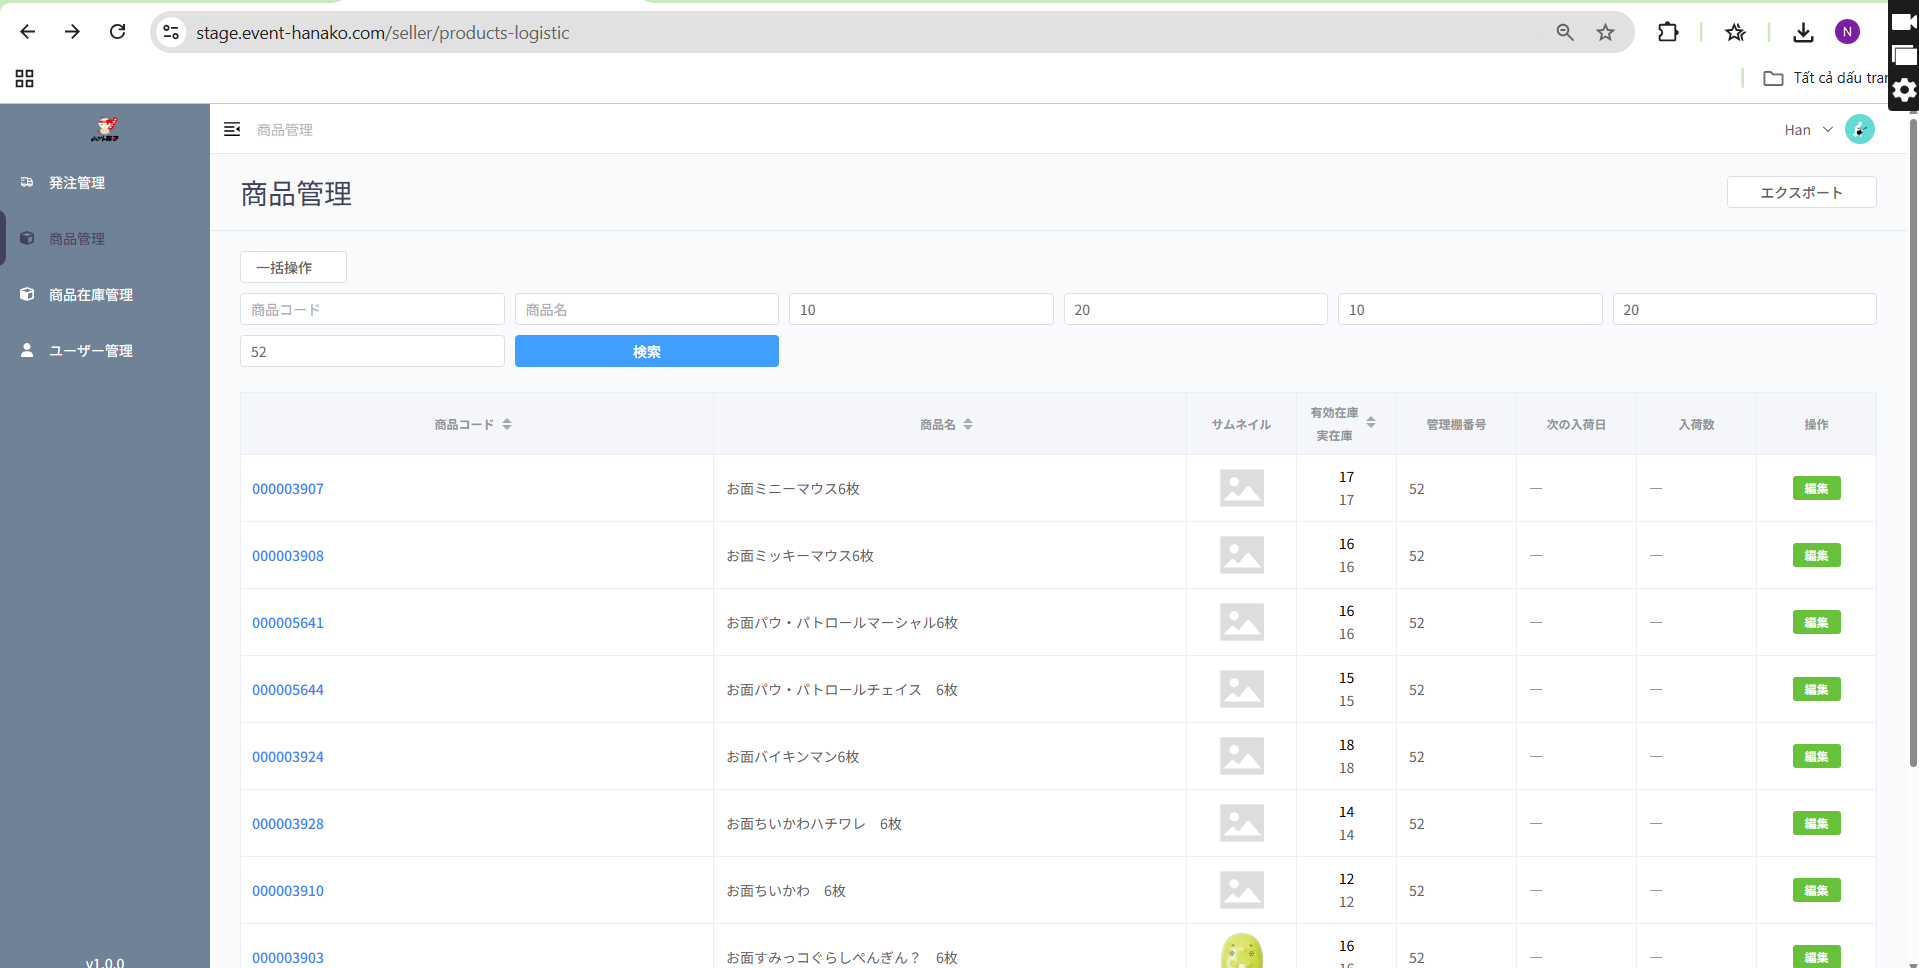This screenshot has width=1919, height=968.
Task: Open the browser extensions puzzle icon
Action: coord(1667,32)
